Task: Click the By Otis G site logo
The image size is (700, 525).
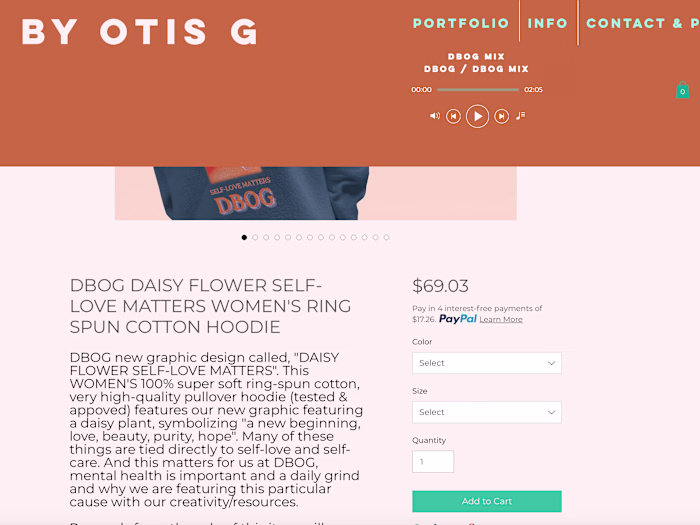Action: (140, 32)
